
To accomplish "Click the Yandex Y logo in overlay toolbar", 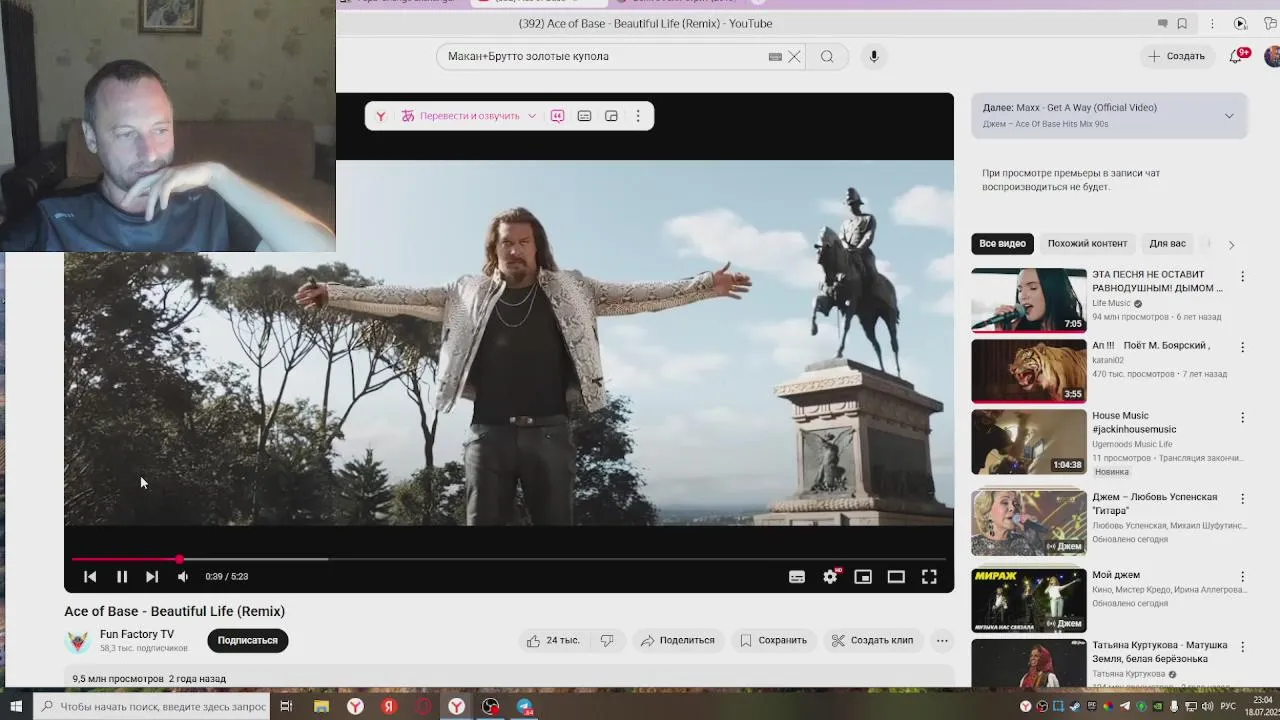I will pos(381,116).
